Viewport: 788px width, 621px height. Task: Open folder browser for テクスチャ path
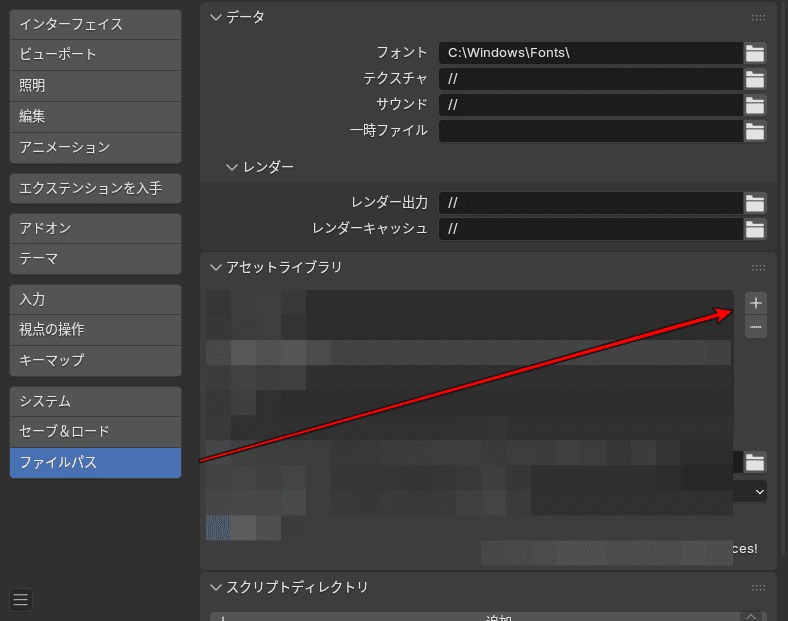(x=755, y=79)
